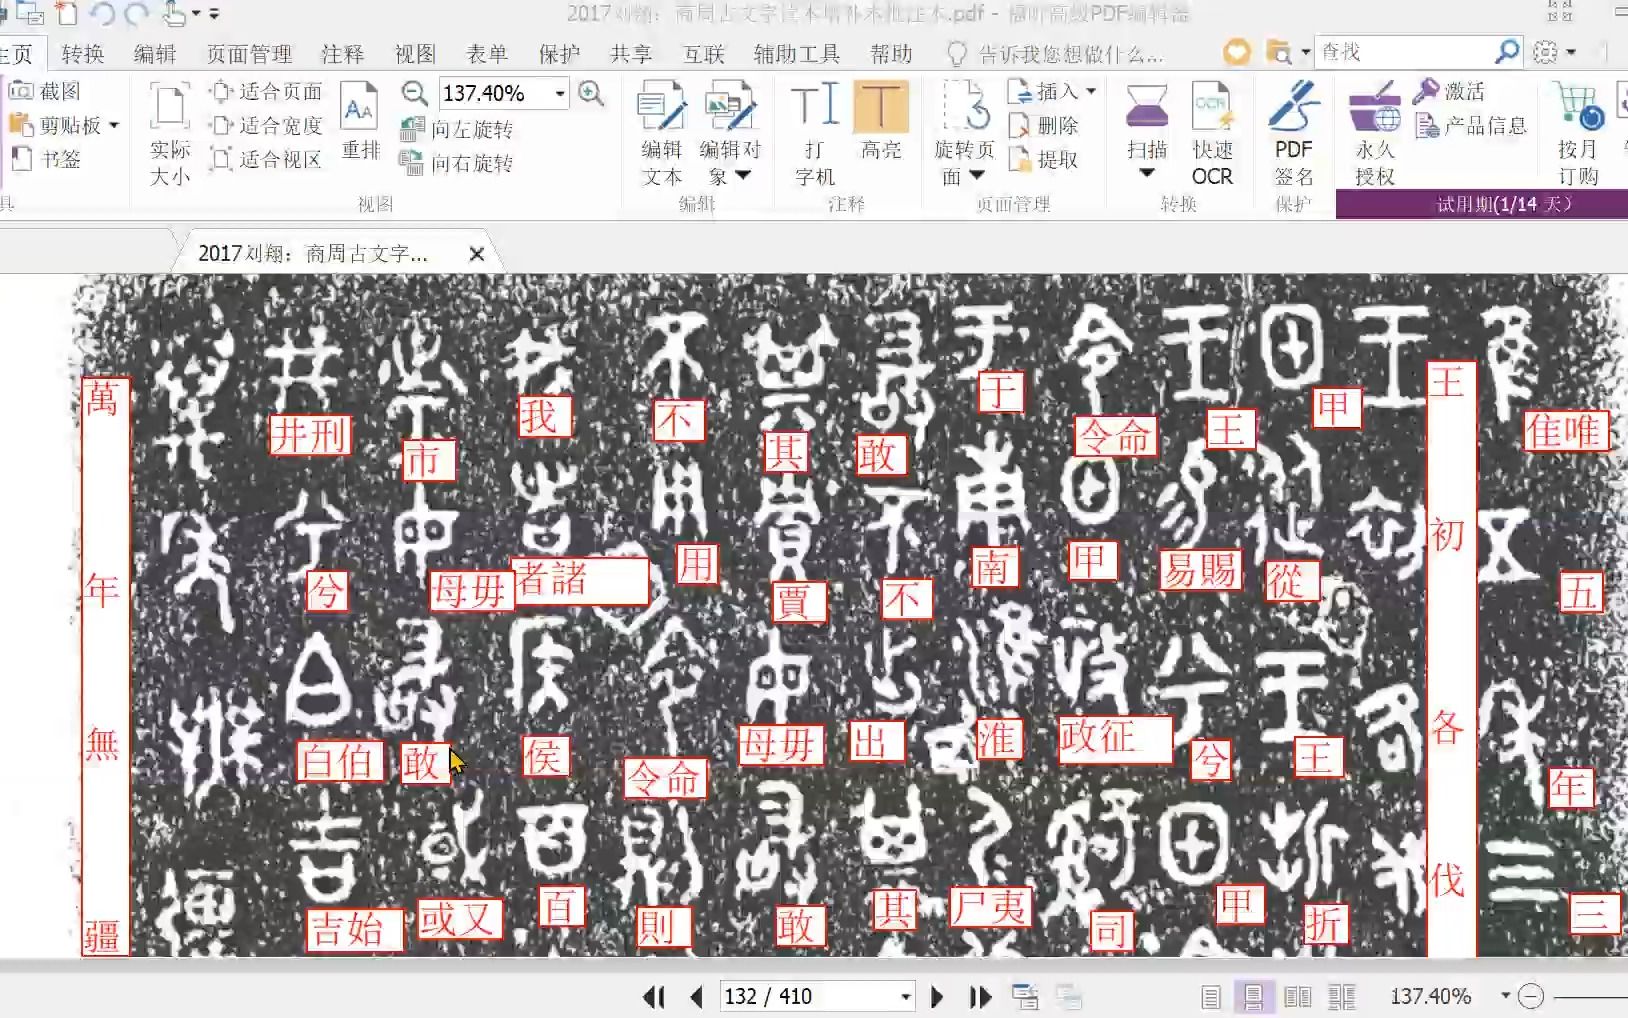Rotate view left (向左旋转)

pos(456,129)
